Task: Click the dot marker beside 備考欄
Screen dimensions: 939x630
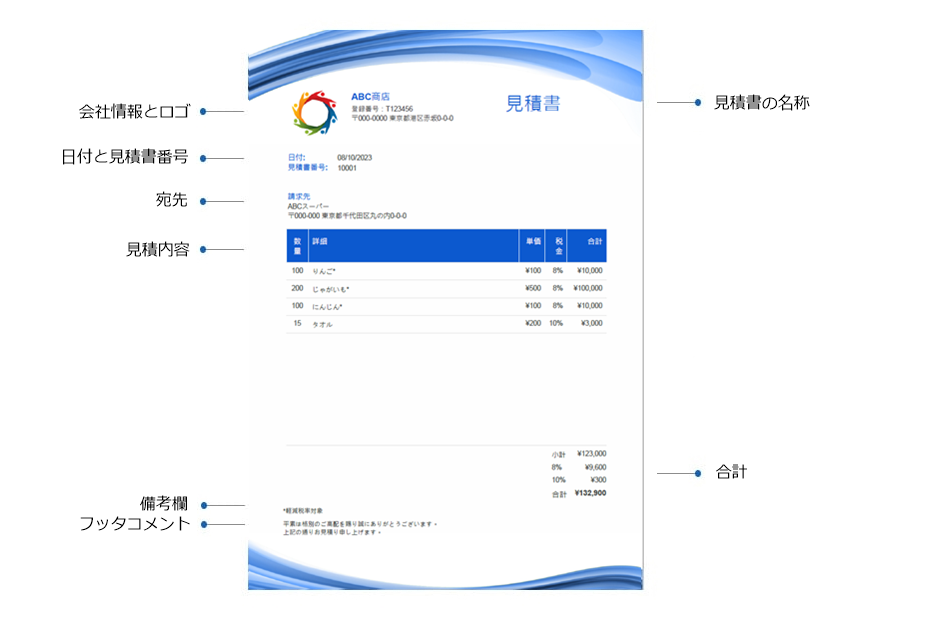Action: 203,506
